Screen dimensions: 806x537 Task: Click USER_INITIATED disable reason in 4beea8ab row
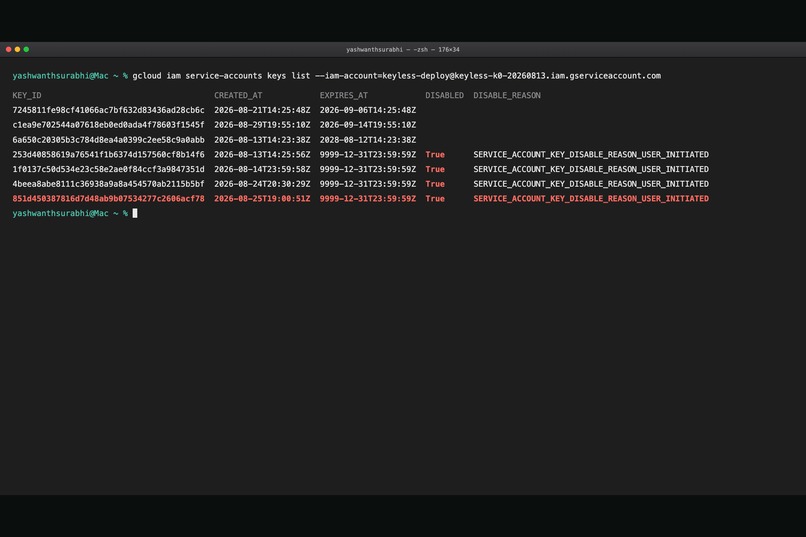click(x=591, y=184)
